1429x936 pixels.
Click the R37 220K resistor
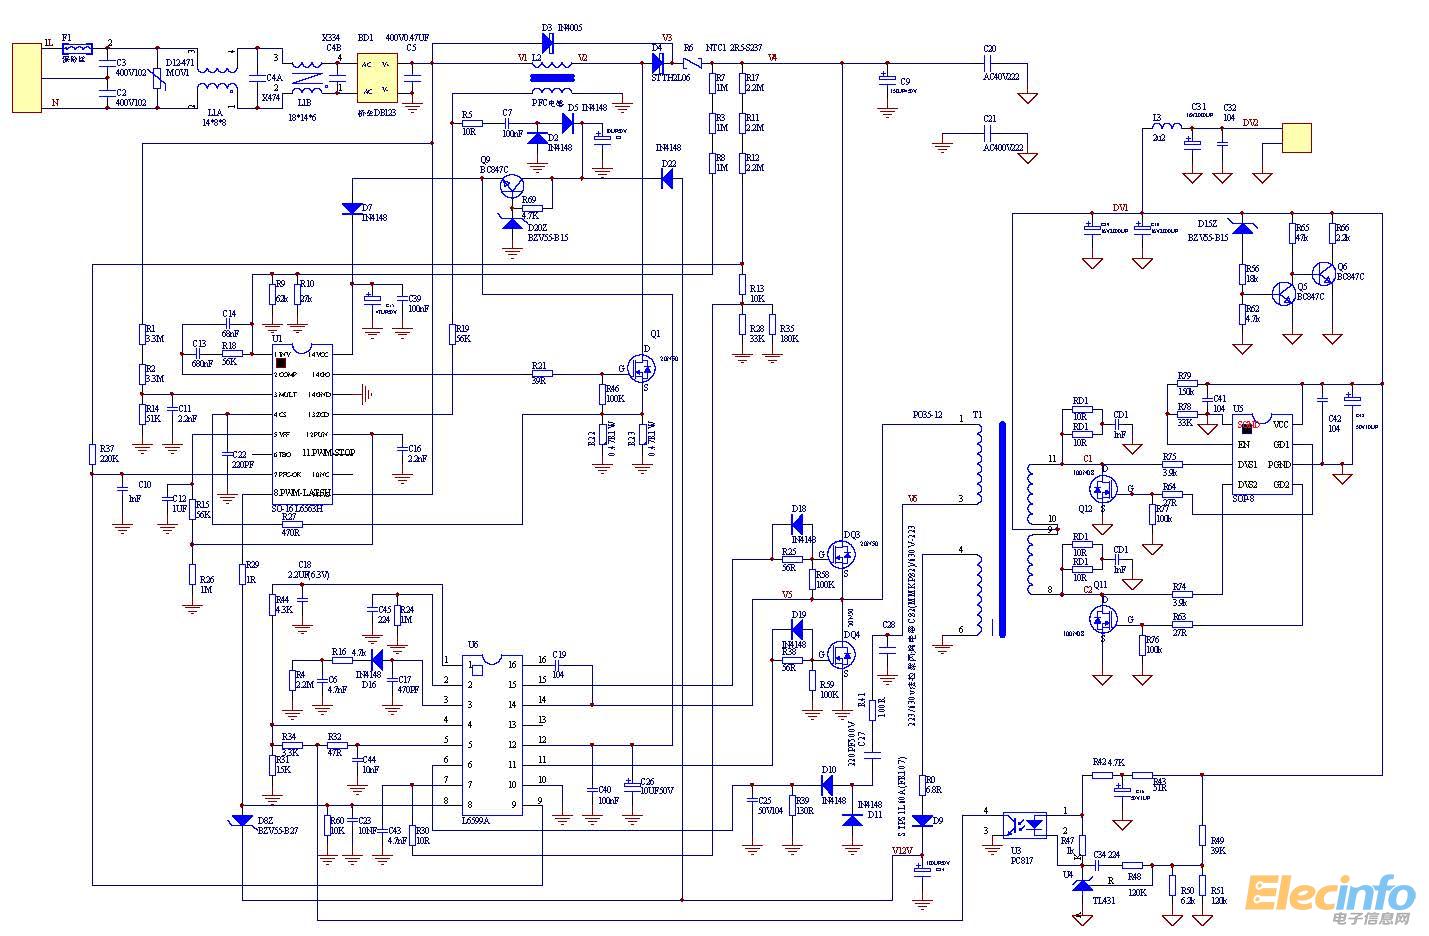(91, 454)
